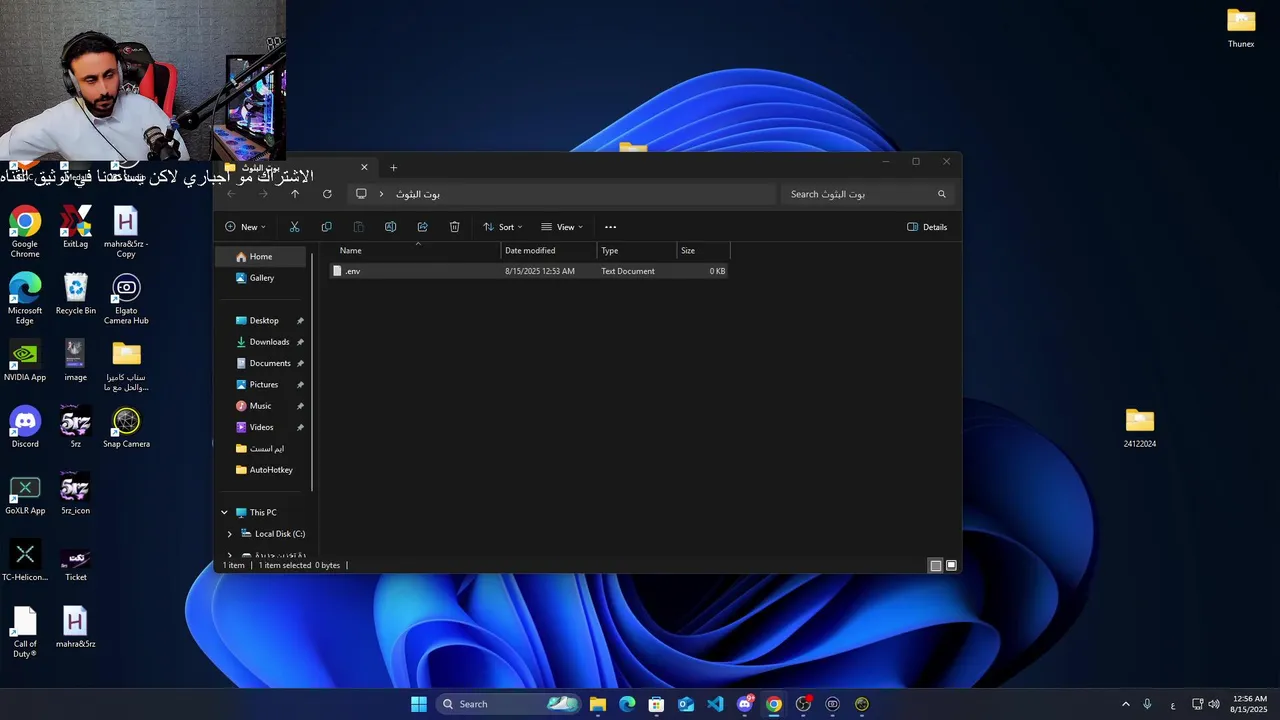Select the 24122024 folder on desktop
Viewport: 1280px width, 720px height.
coord(1140,428)
